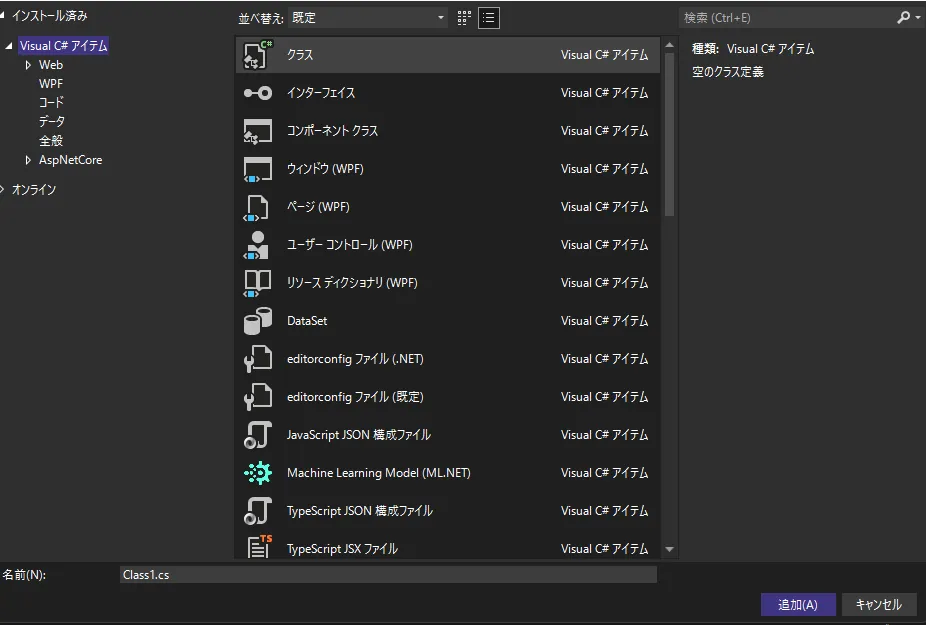Select the ページ (WPF) template icon
This screenshot has width=926, height=625.
point(256,207)
